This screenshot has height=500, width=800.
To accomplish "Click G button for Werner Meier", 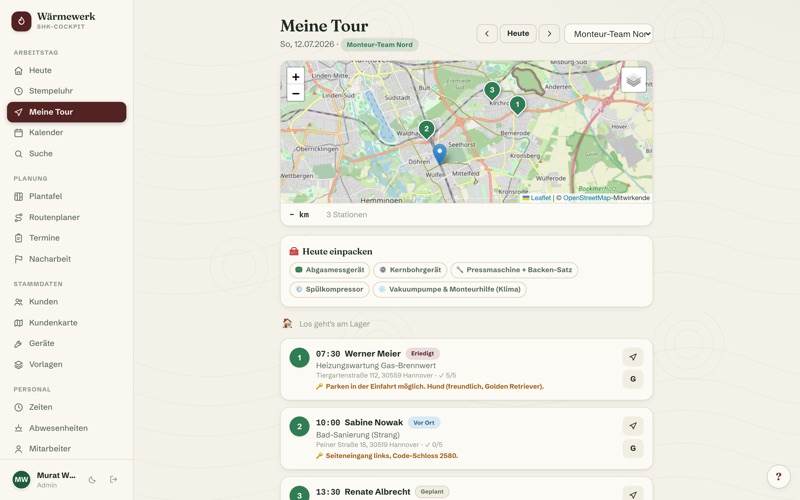I will (x=633, y=379).
